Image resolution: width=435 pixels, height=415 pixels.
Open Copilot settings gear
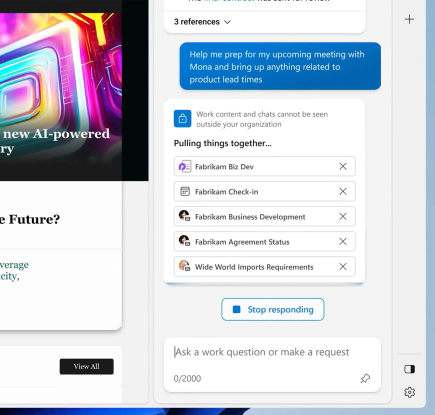click(410, 392)
